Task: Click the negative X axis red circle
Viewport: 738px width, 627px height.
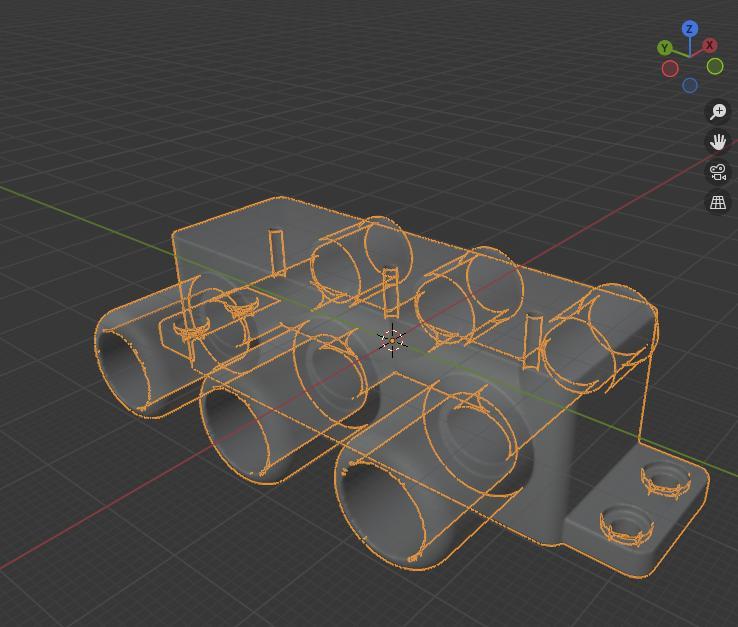Action: coord(670,69)
